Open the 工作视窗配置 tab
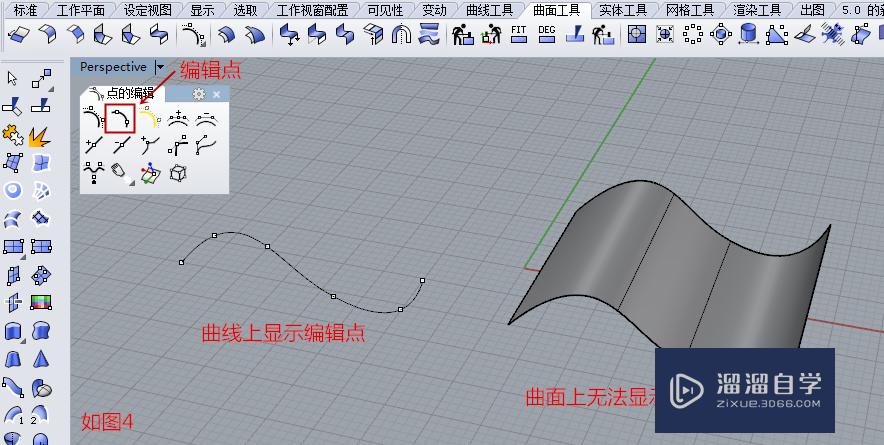 [312, 10]
